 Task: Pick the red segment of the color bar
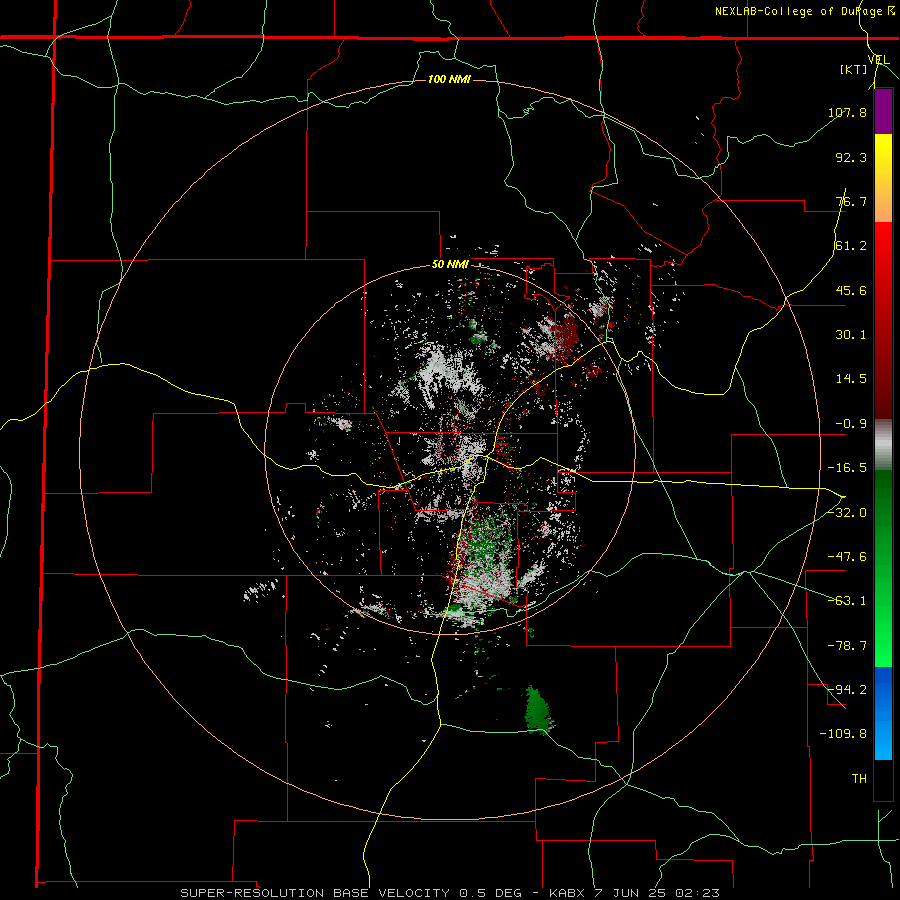(x=883, y=320)
